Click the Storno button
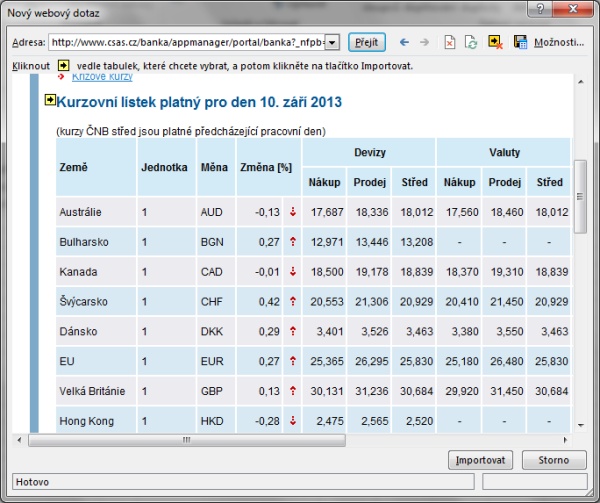 tap(554, 460)
